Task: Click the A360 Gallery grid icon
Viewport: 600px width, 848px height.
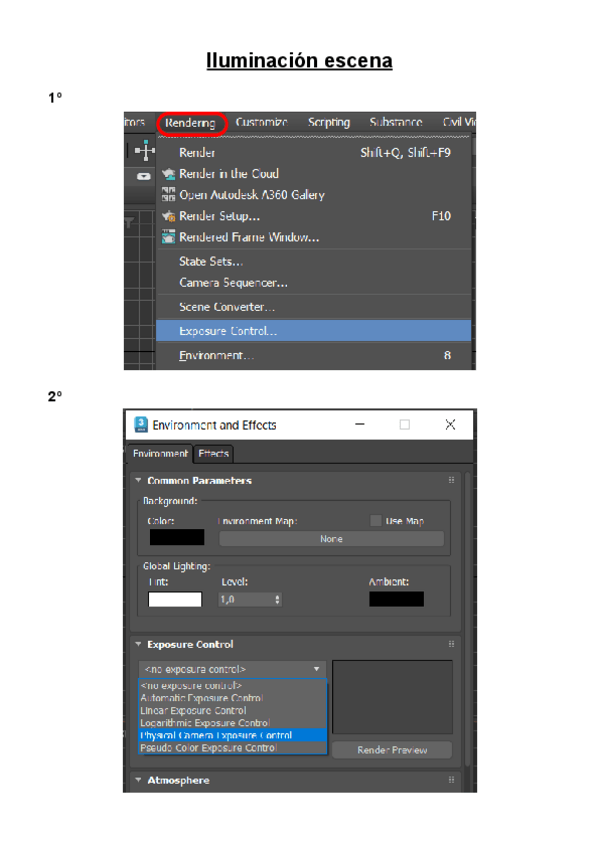Action: point(168,195)
